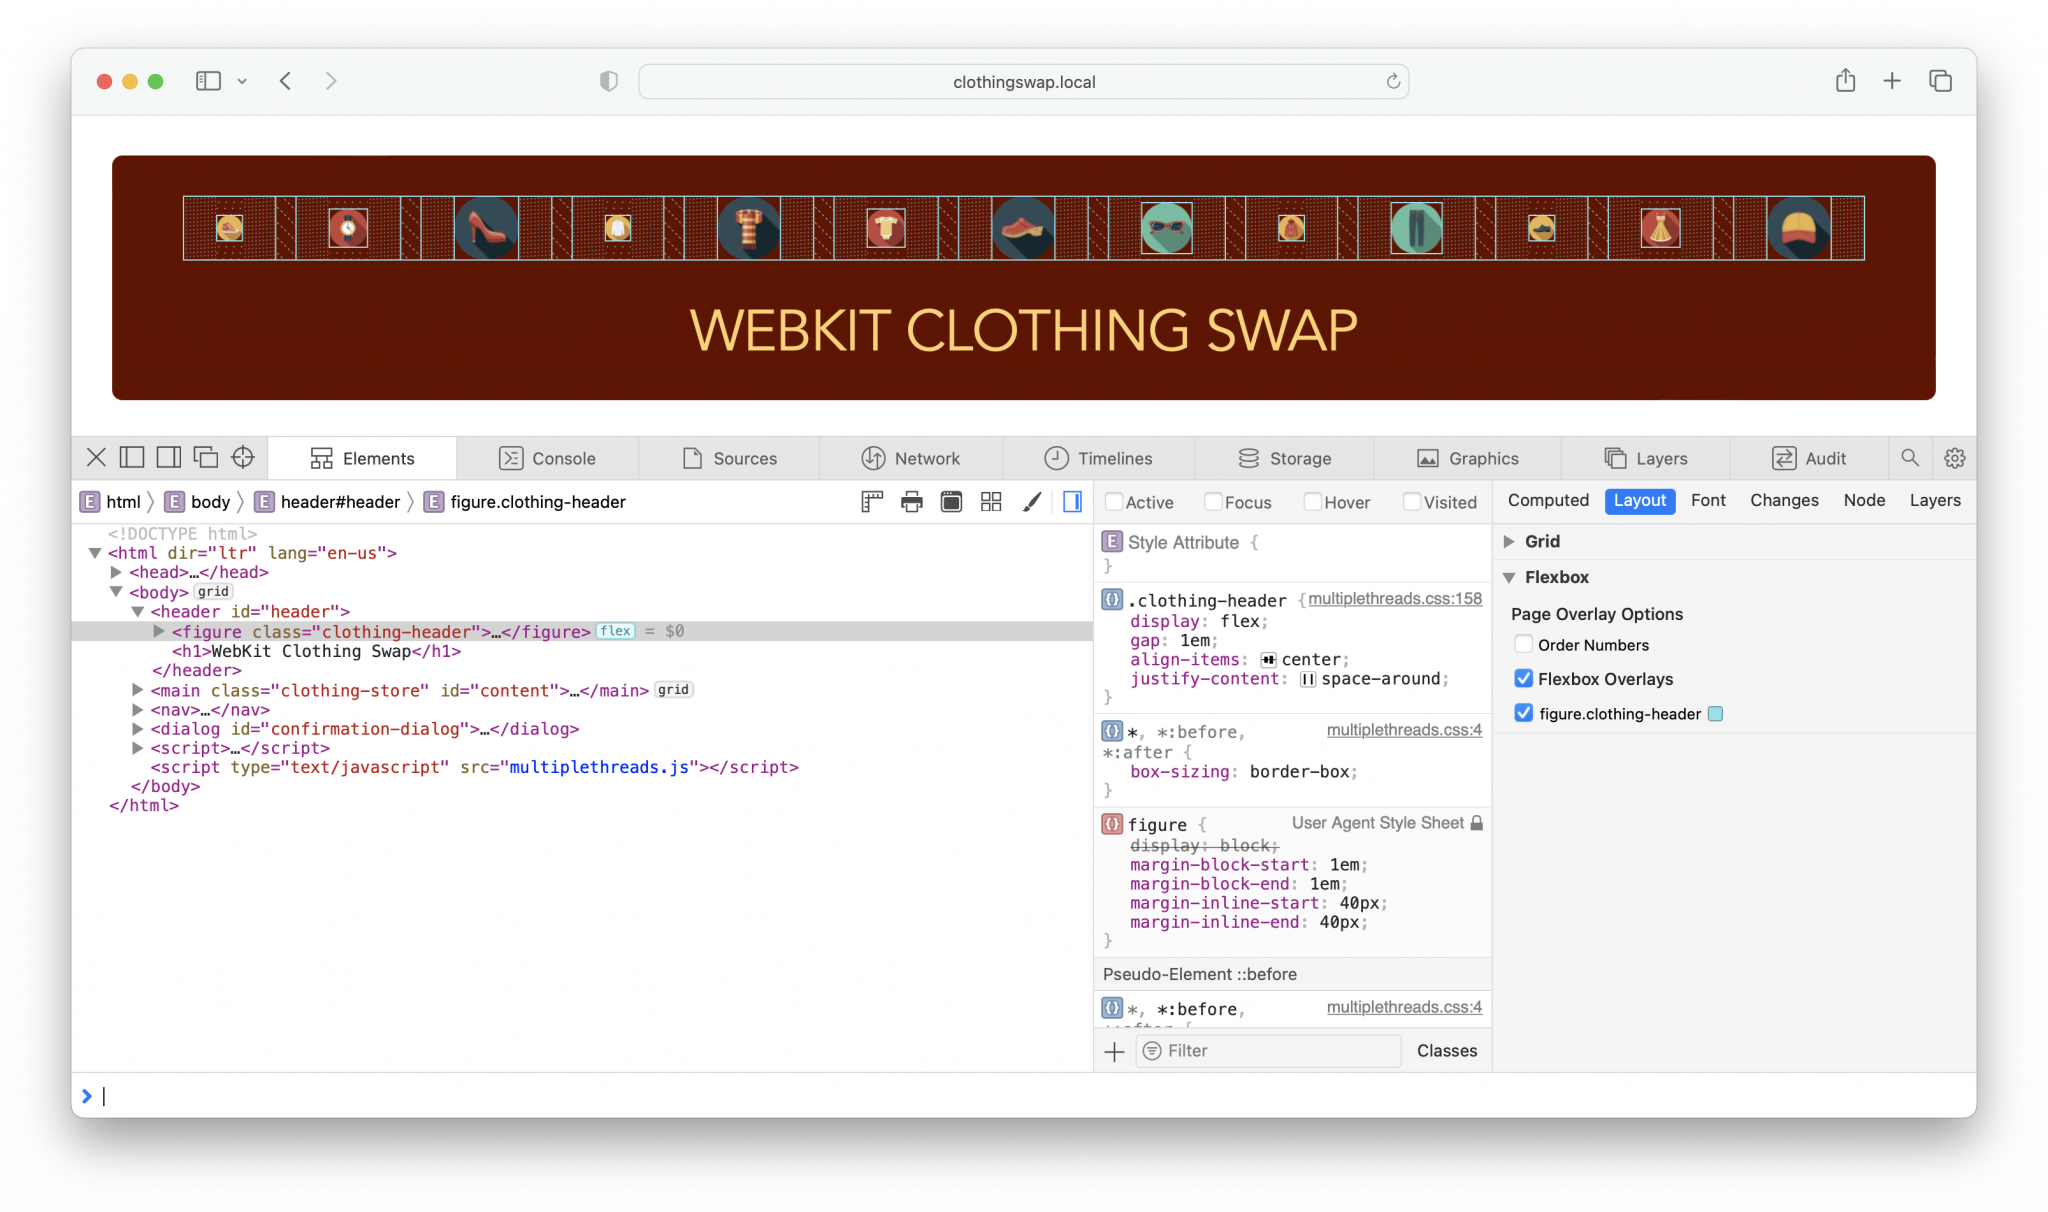This screenshot has height=1212, width=2048.
Task: Open the multiplethreads.css:158 stylesheet link
Action: [1396, 598]
